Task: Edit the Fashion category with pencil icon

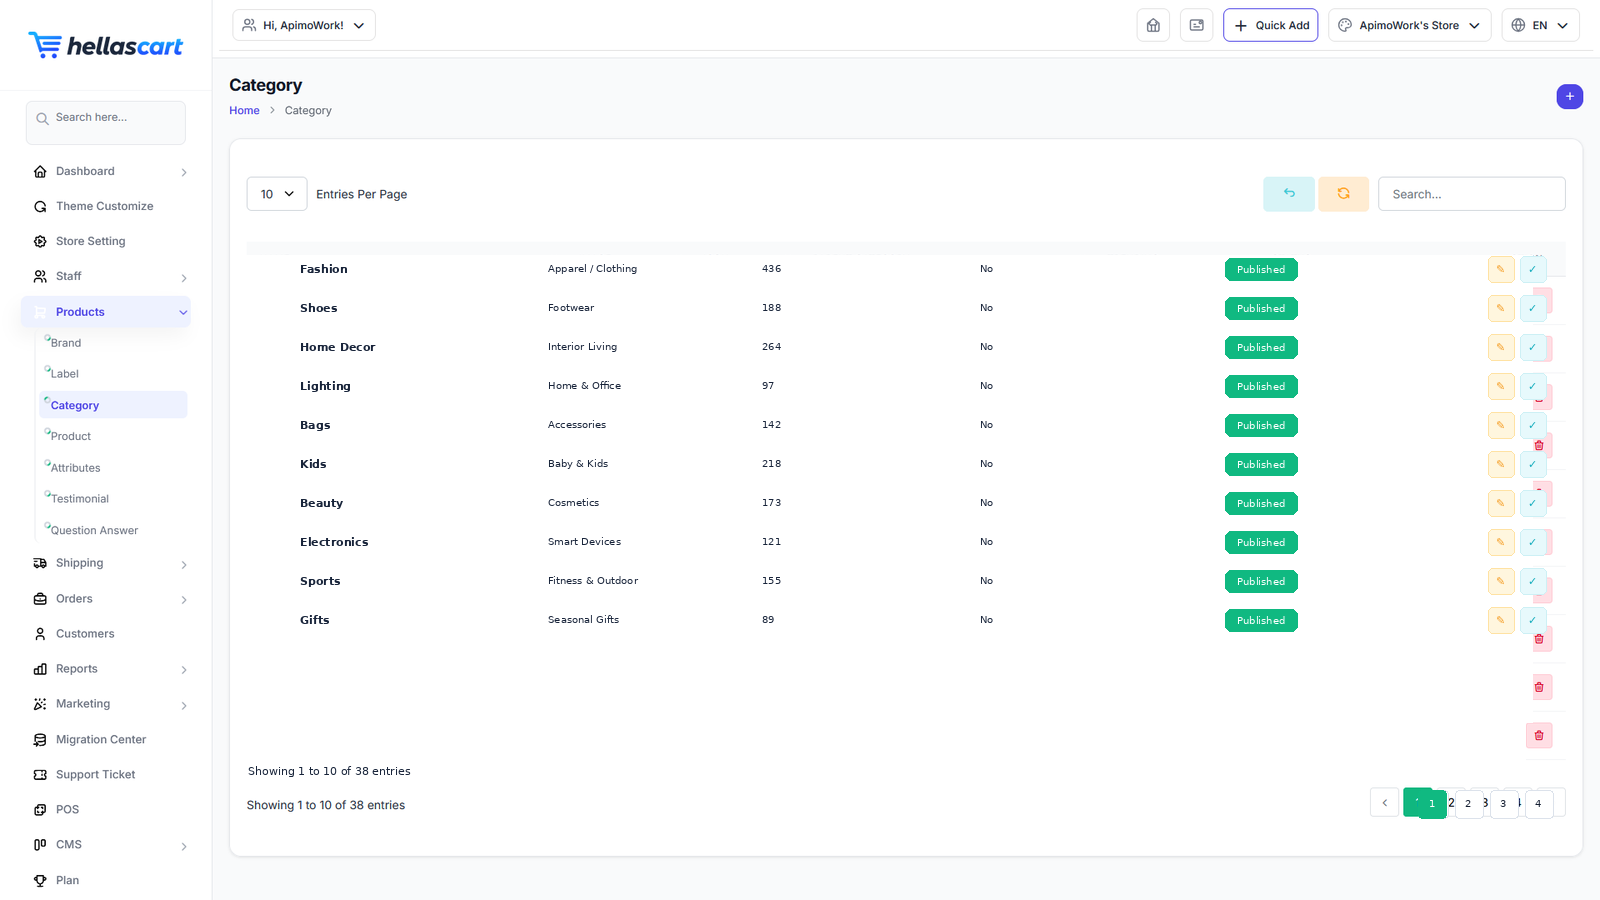Action: tap(1501, 269)
